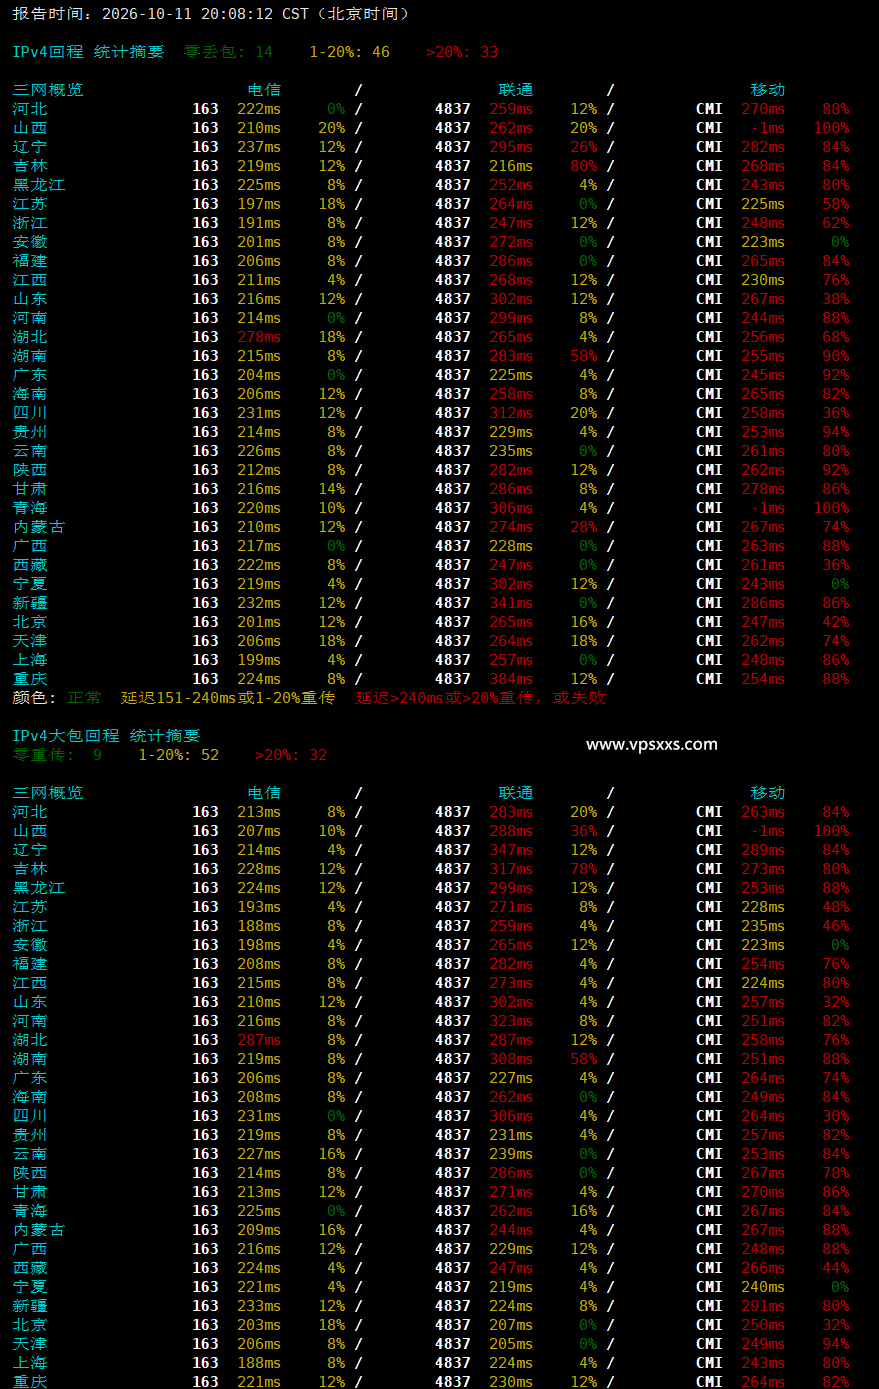879x1389 pixels.
Task: Click 河南 联通 latency "323ms"
Action: (x=511, y=1021)
